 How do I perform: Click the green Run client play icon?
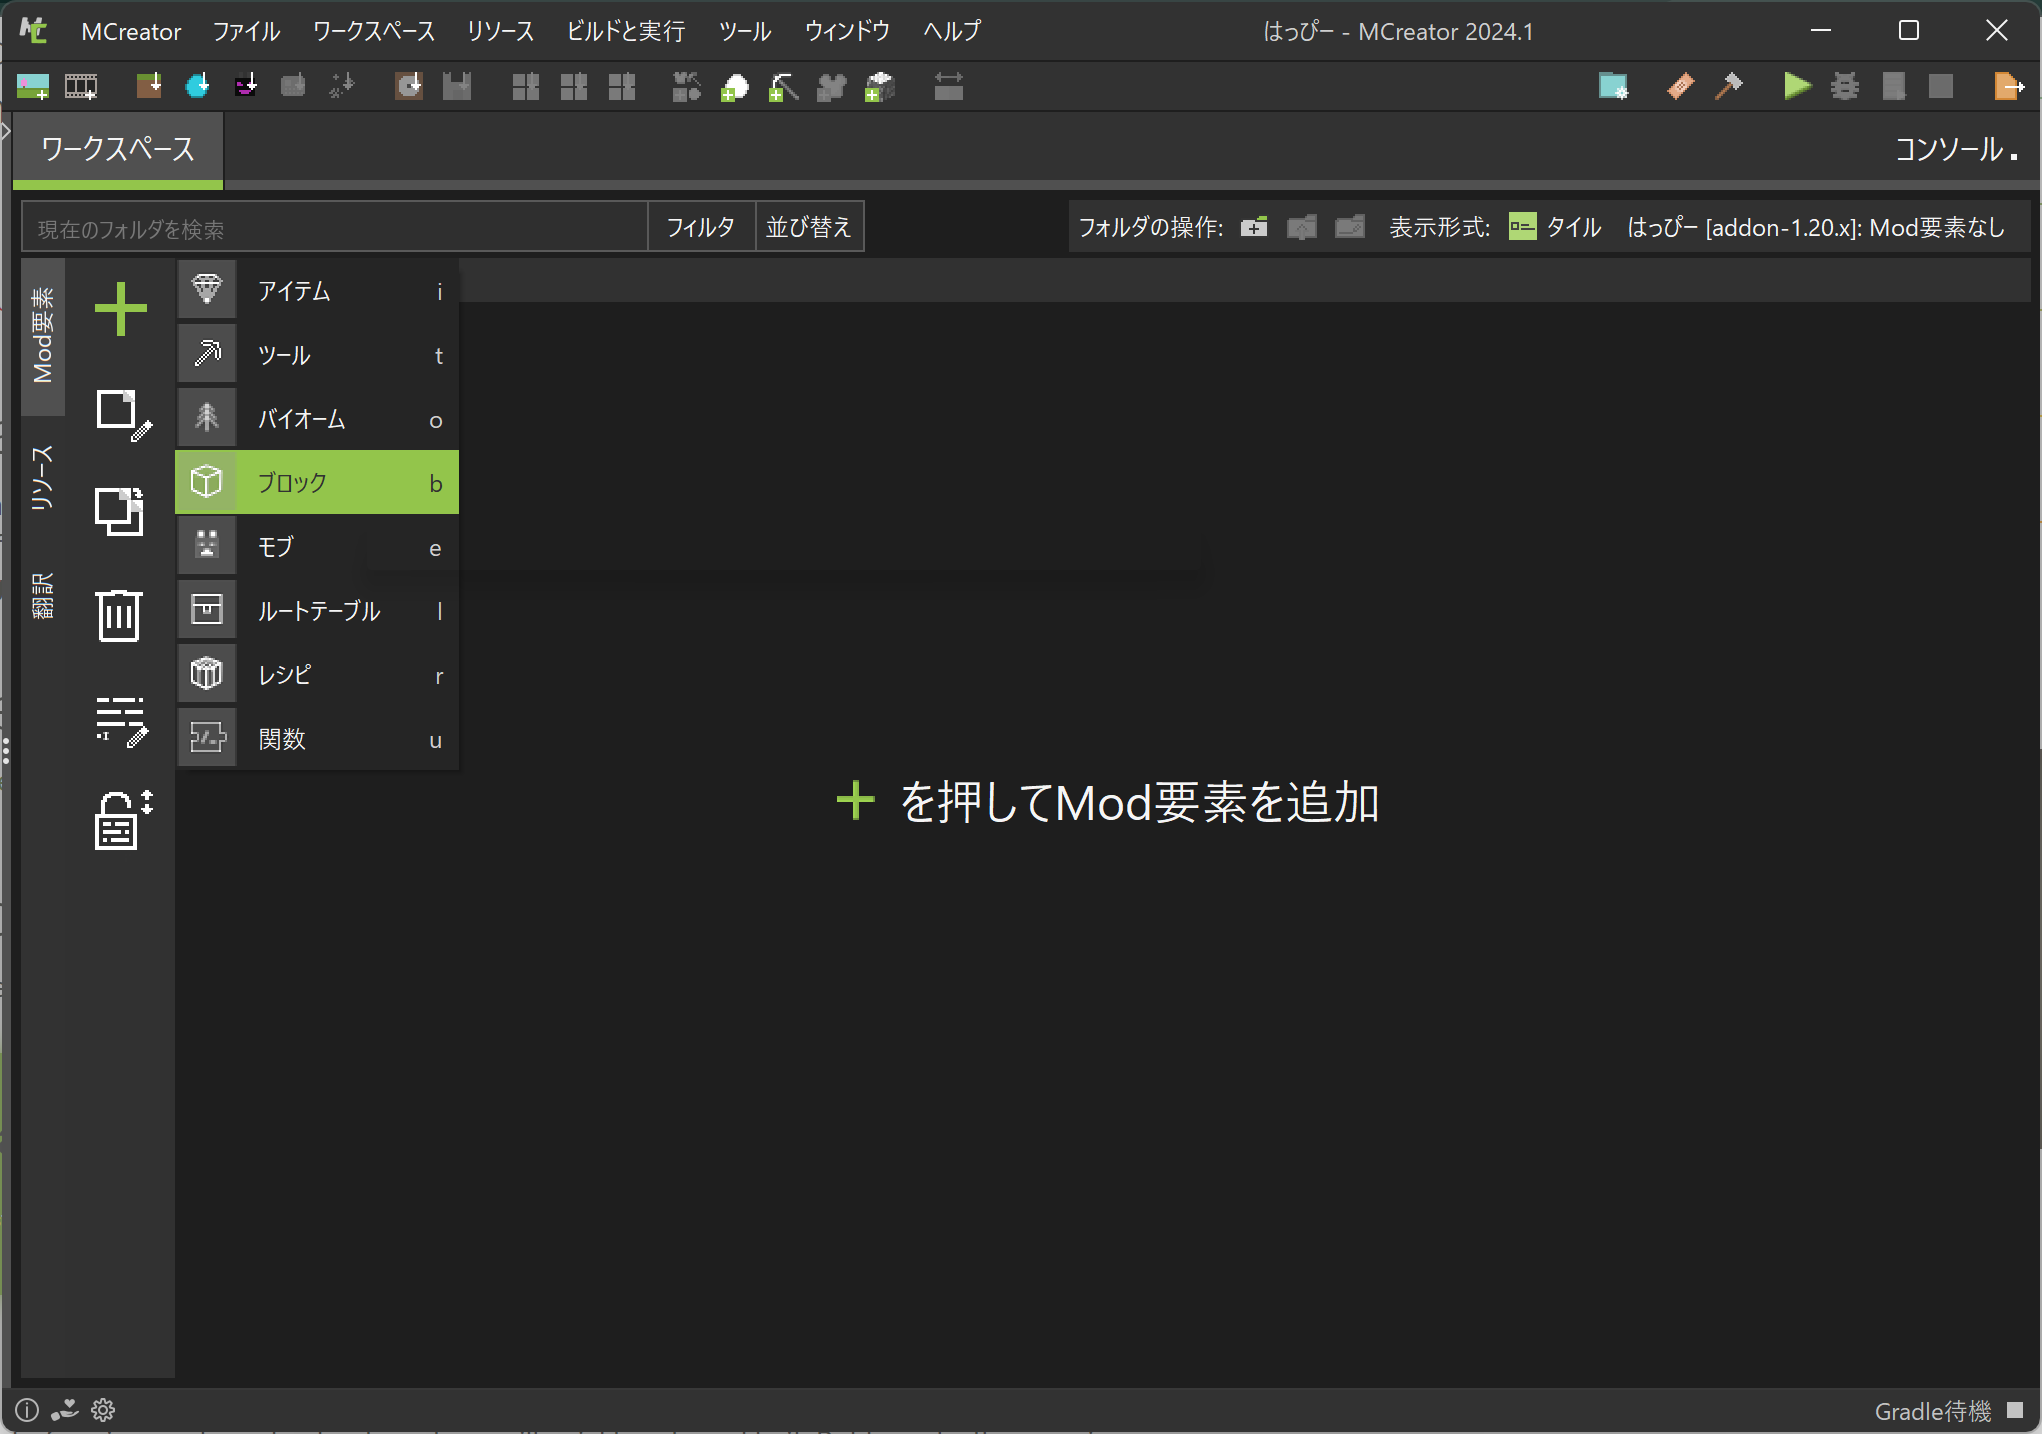click(x=1796, y=87)
